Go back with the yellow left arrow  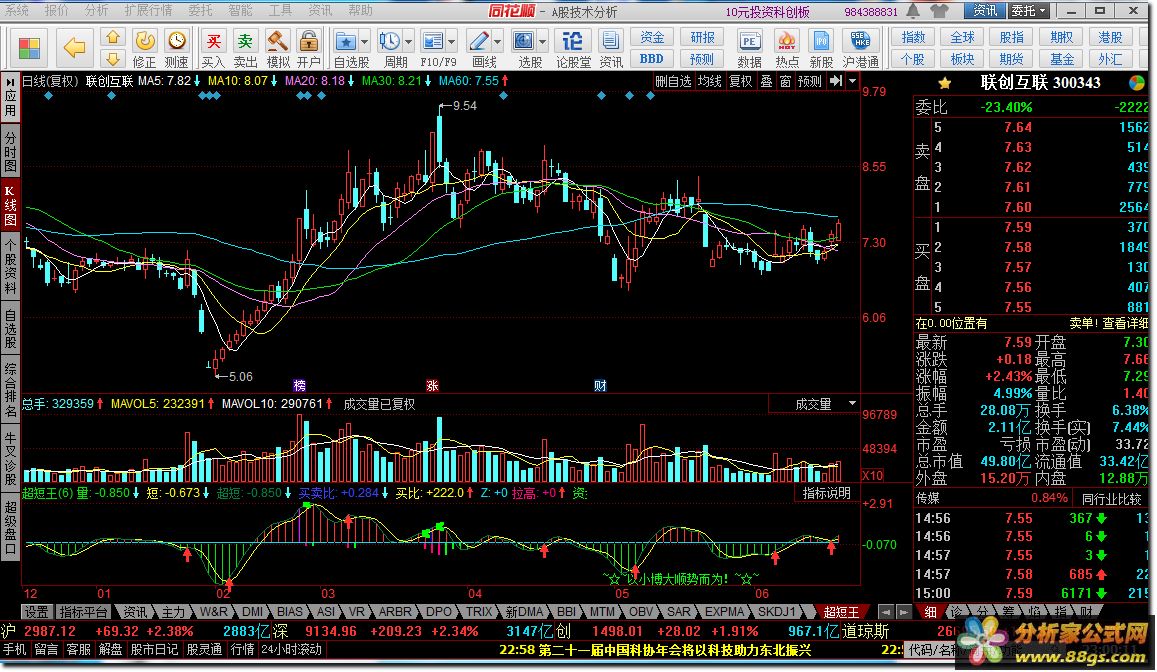(75, 49)
